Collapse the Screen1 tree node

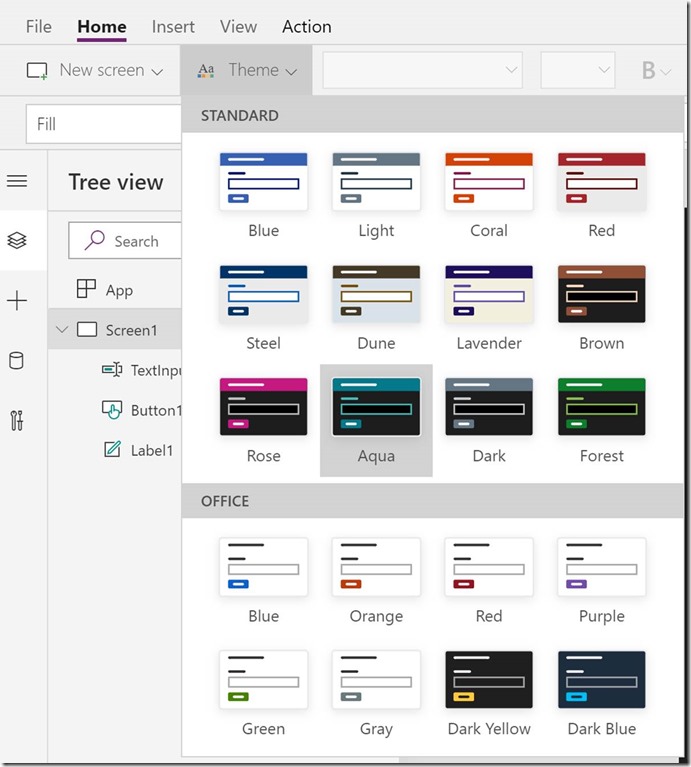tap(62, 330)
